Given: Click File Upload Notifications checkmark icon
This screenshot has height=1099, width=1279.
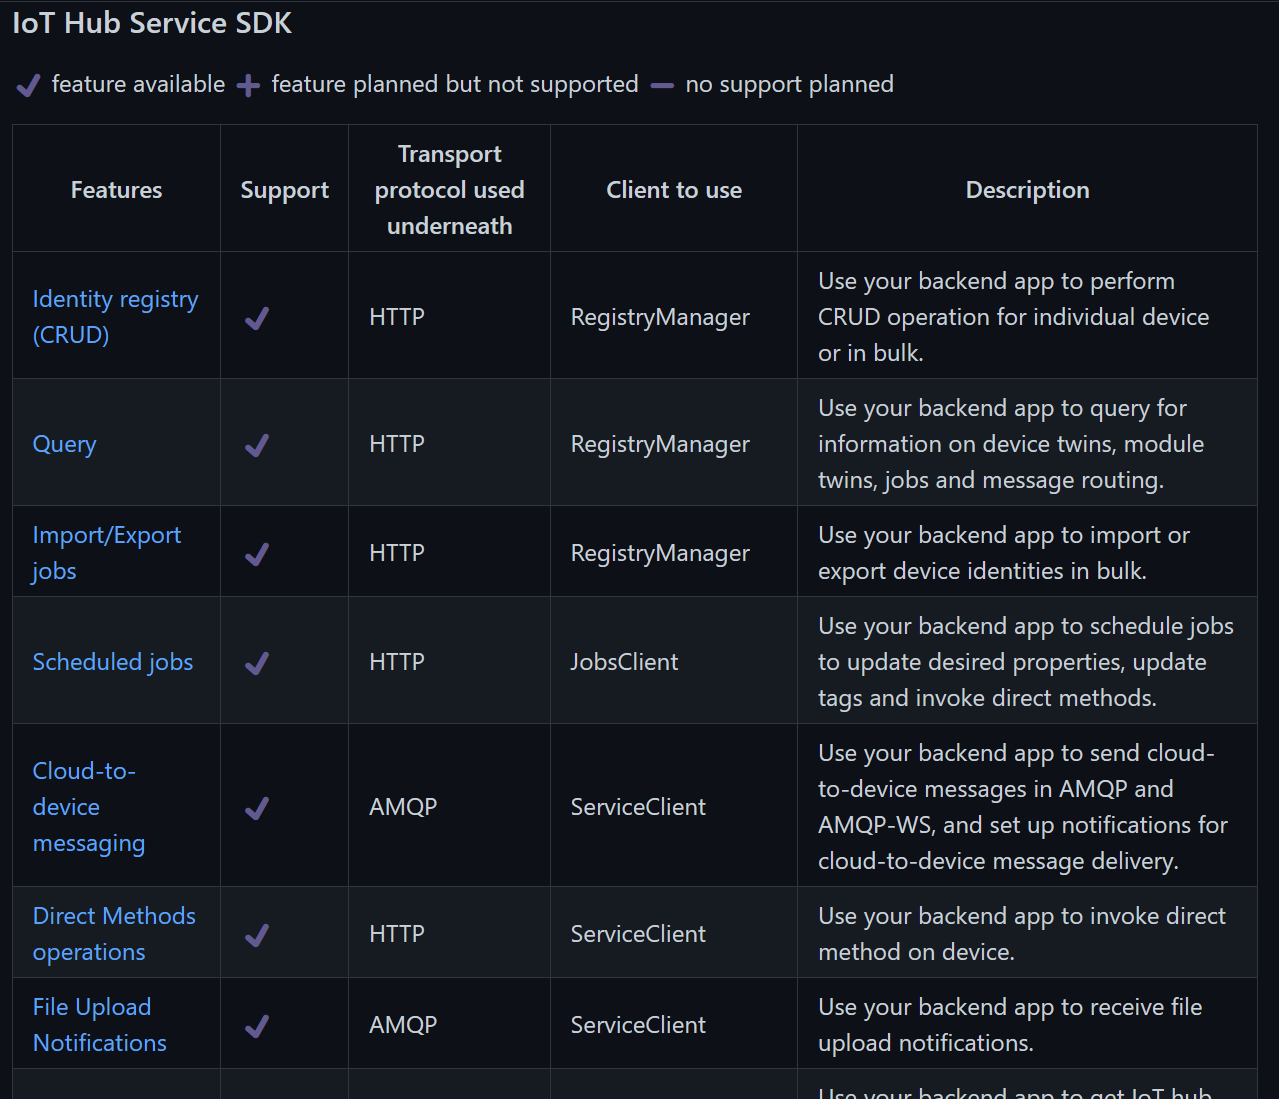Looking at the screenshot, I should (257, 1026).
